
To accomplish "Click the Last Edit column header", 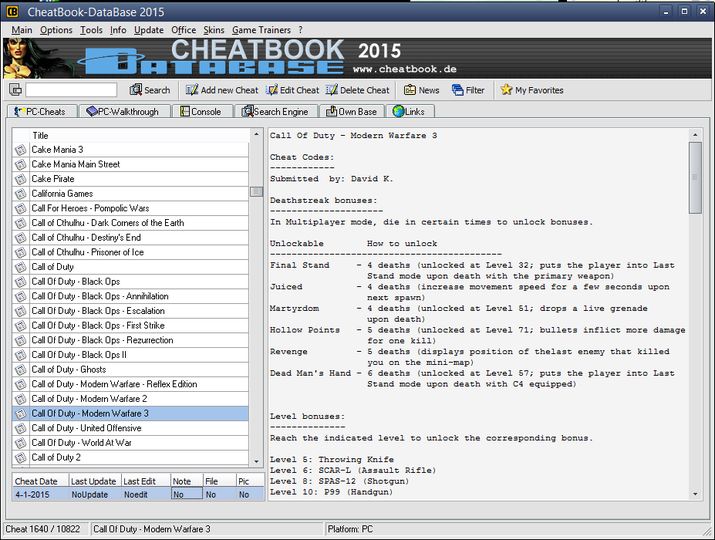I will (x=146, y=481).
